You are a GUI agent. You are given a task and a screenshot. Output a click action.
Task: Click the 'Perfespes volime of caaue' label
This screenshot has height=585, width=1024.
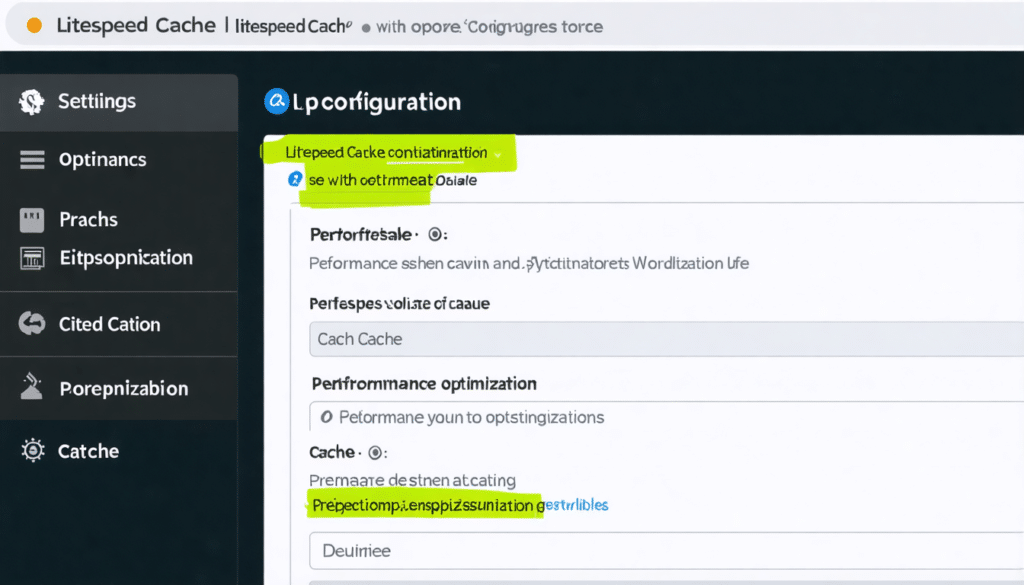400,304
